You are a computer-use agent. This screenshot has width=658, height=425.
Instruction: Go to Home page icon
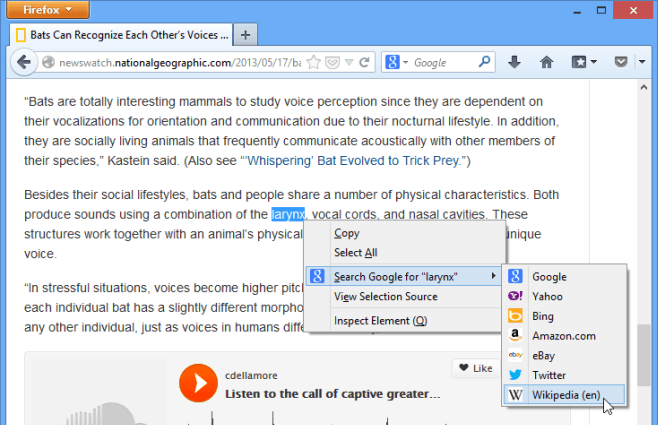(x=546, y=63)
